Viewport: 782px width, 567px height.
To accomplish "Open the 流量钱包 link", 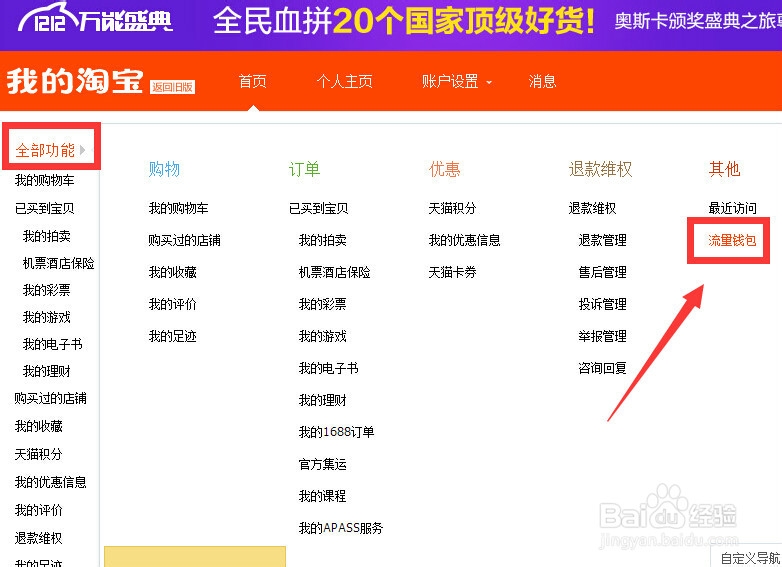I will pyautogui.click(x=733, y=240).
